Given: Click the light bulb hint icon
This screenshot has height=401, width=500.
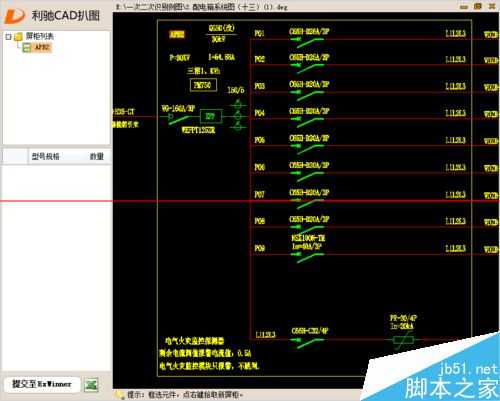Looking at the screenshot, I should 119,395.
